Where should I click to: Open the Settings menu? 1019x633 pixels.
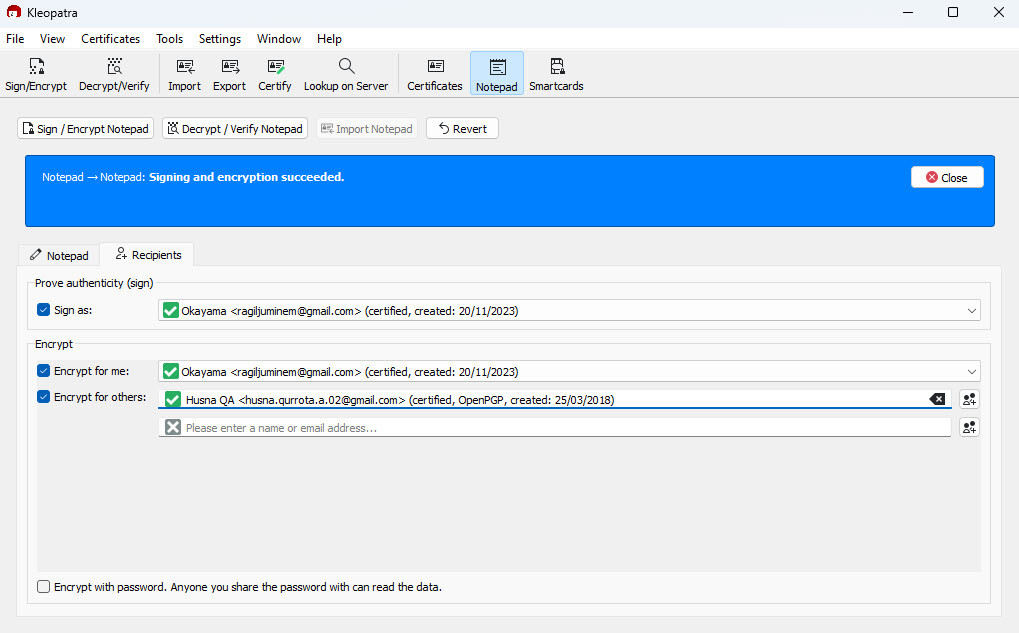point(220,39)
